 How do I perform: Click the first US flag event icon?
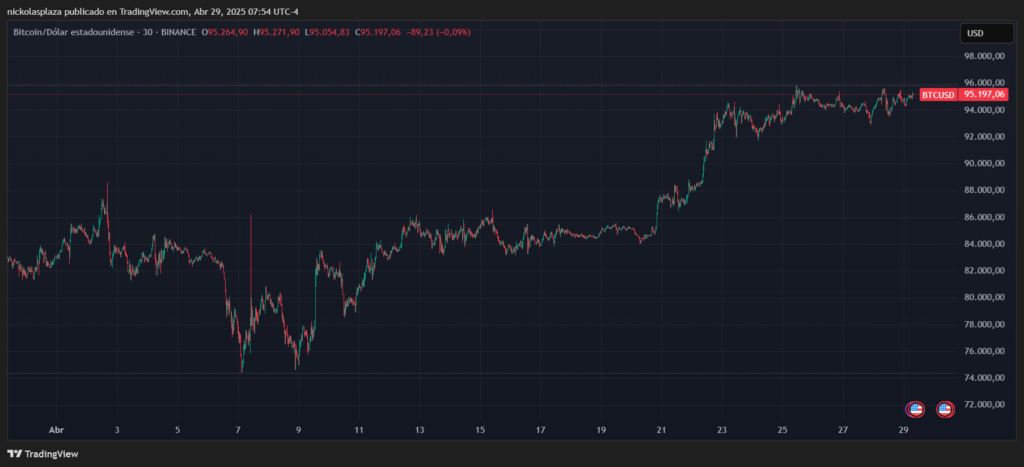coord(914,409)
